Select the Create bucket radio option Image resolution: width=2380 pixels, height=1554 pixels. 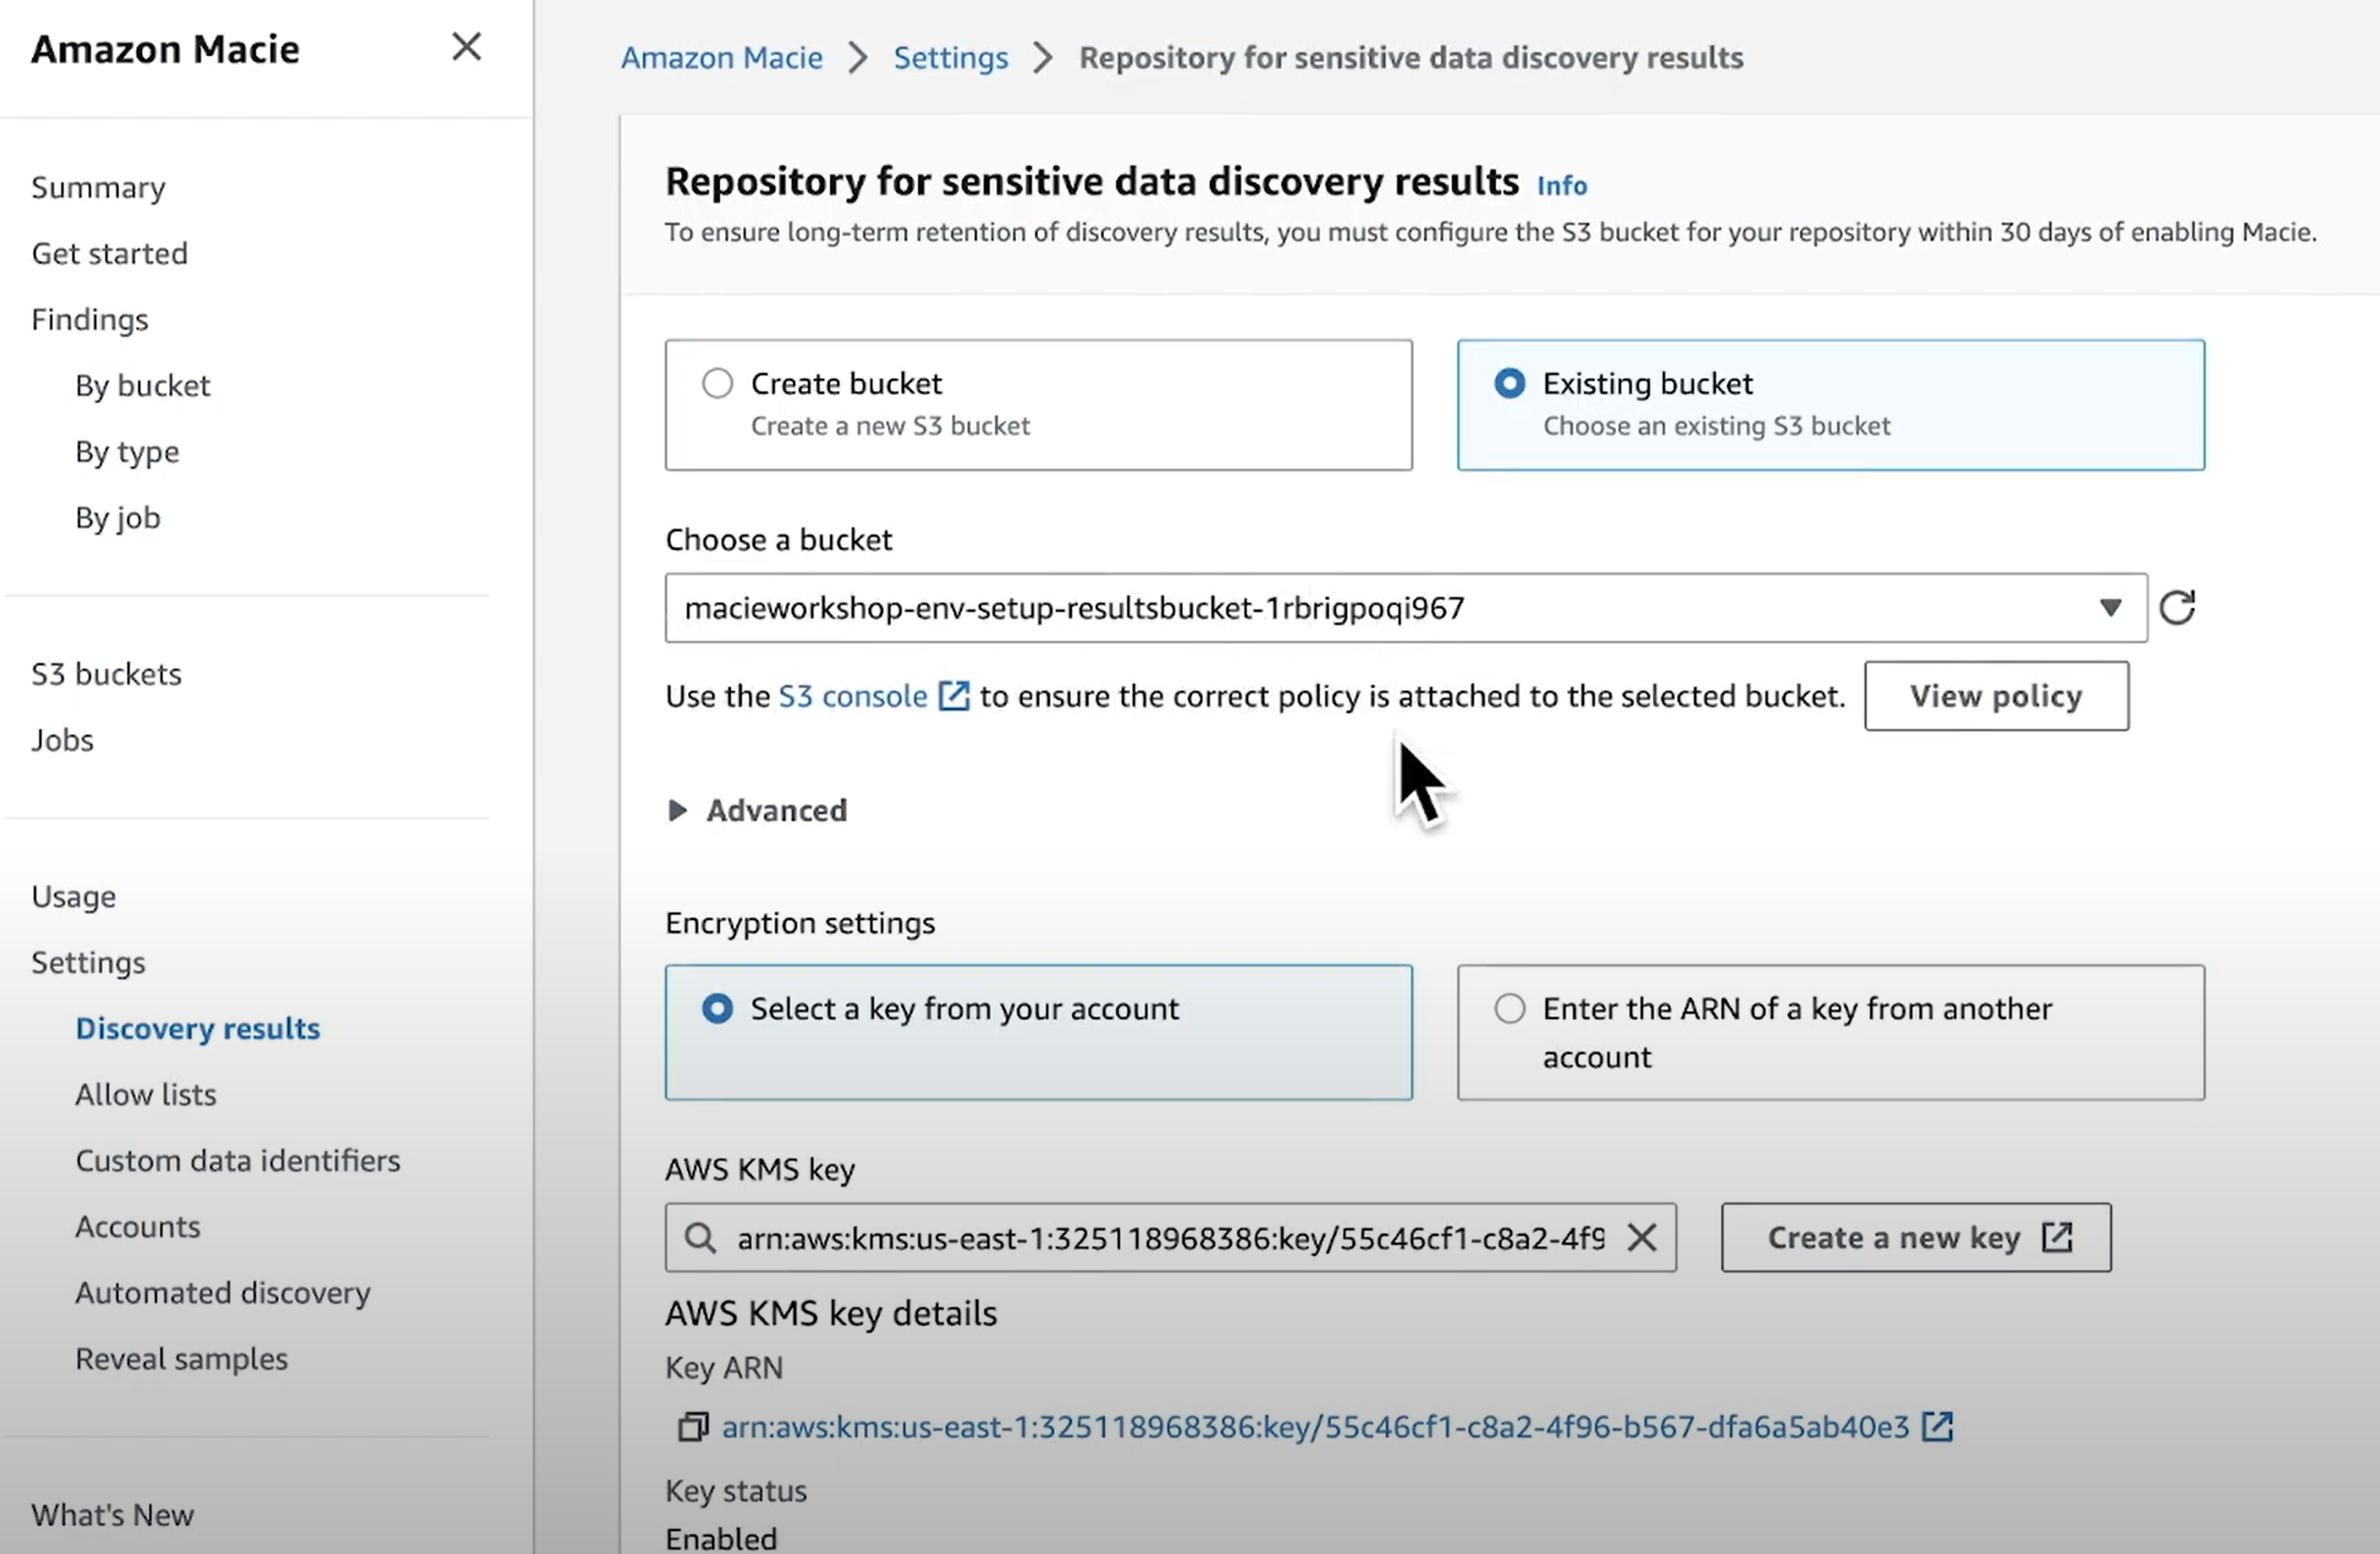click(x=717, y=384)
